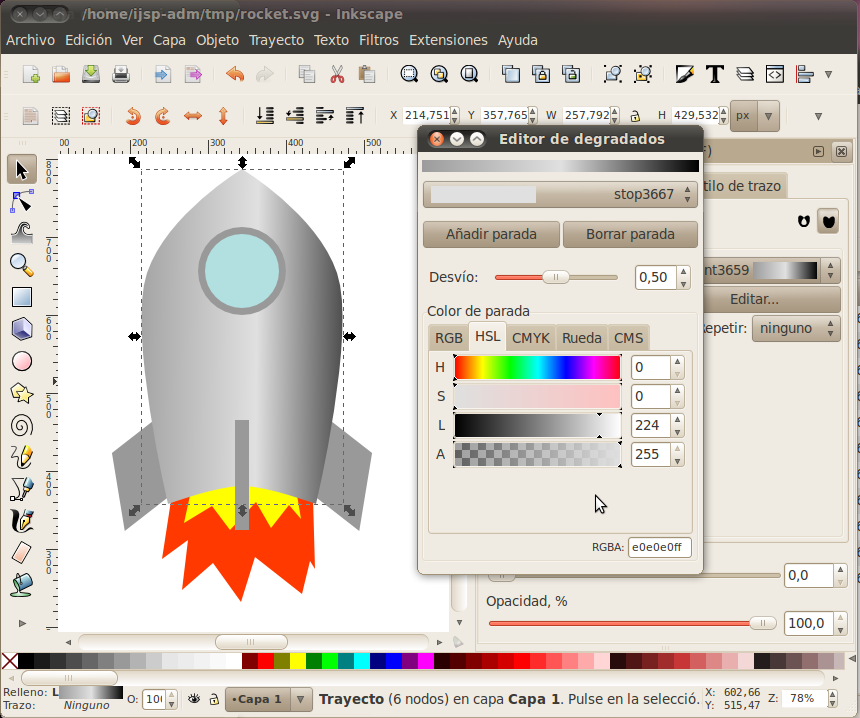Click the Opacidad percent slider

632,623
